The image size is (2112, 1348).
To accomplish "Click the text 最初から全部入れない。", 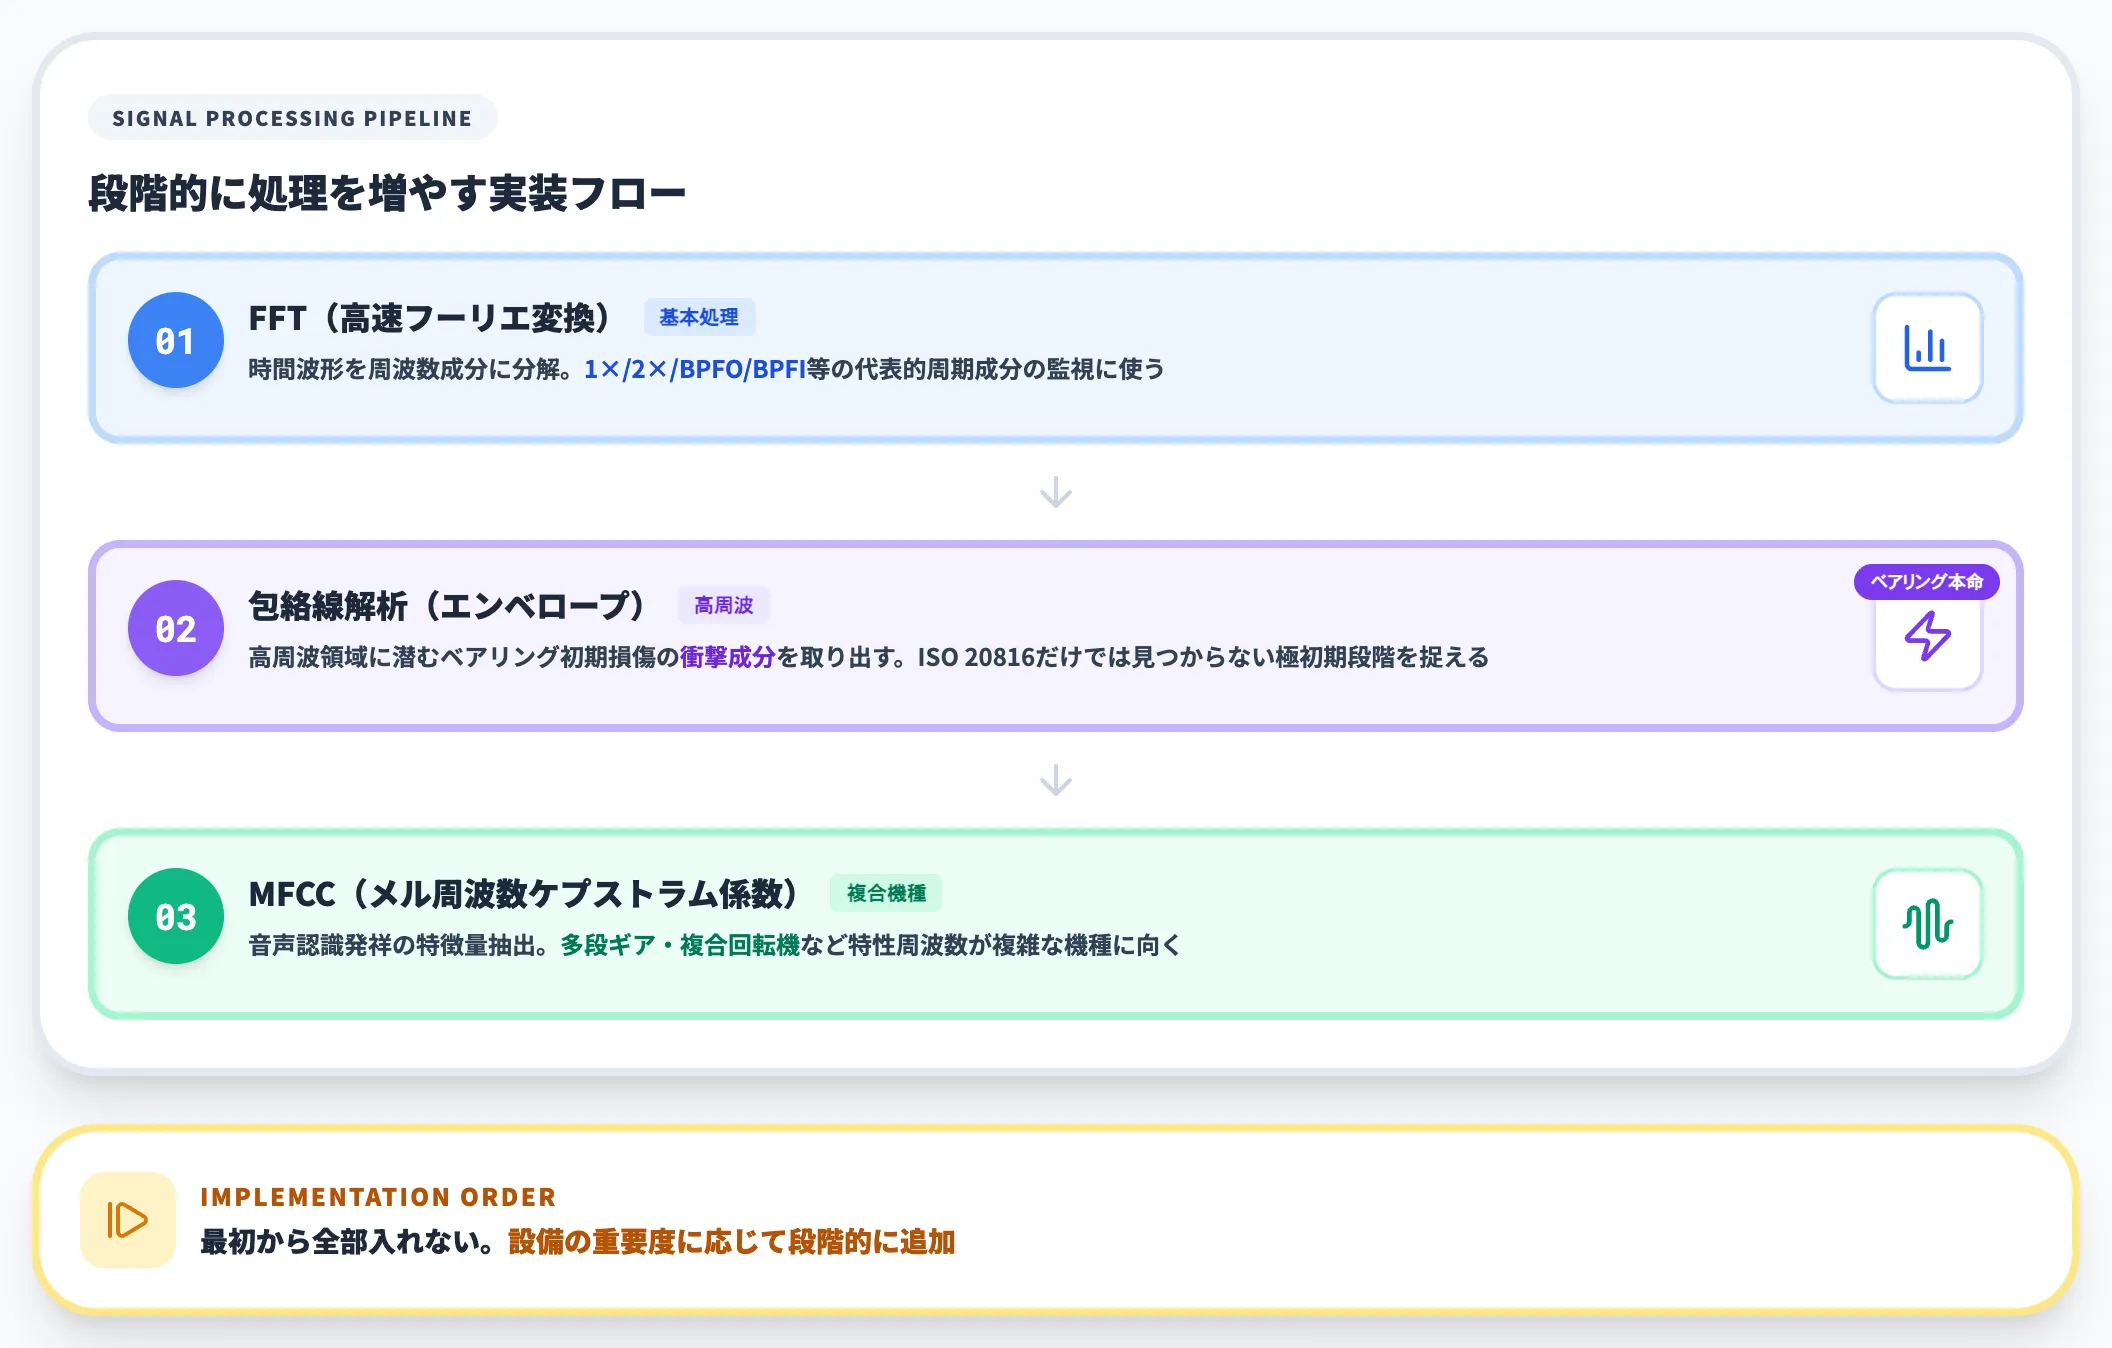I will [x=348, y=1242].
